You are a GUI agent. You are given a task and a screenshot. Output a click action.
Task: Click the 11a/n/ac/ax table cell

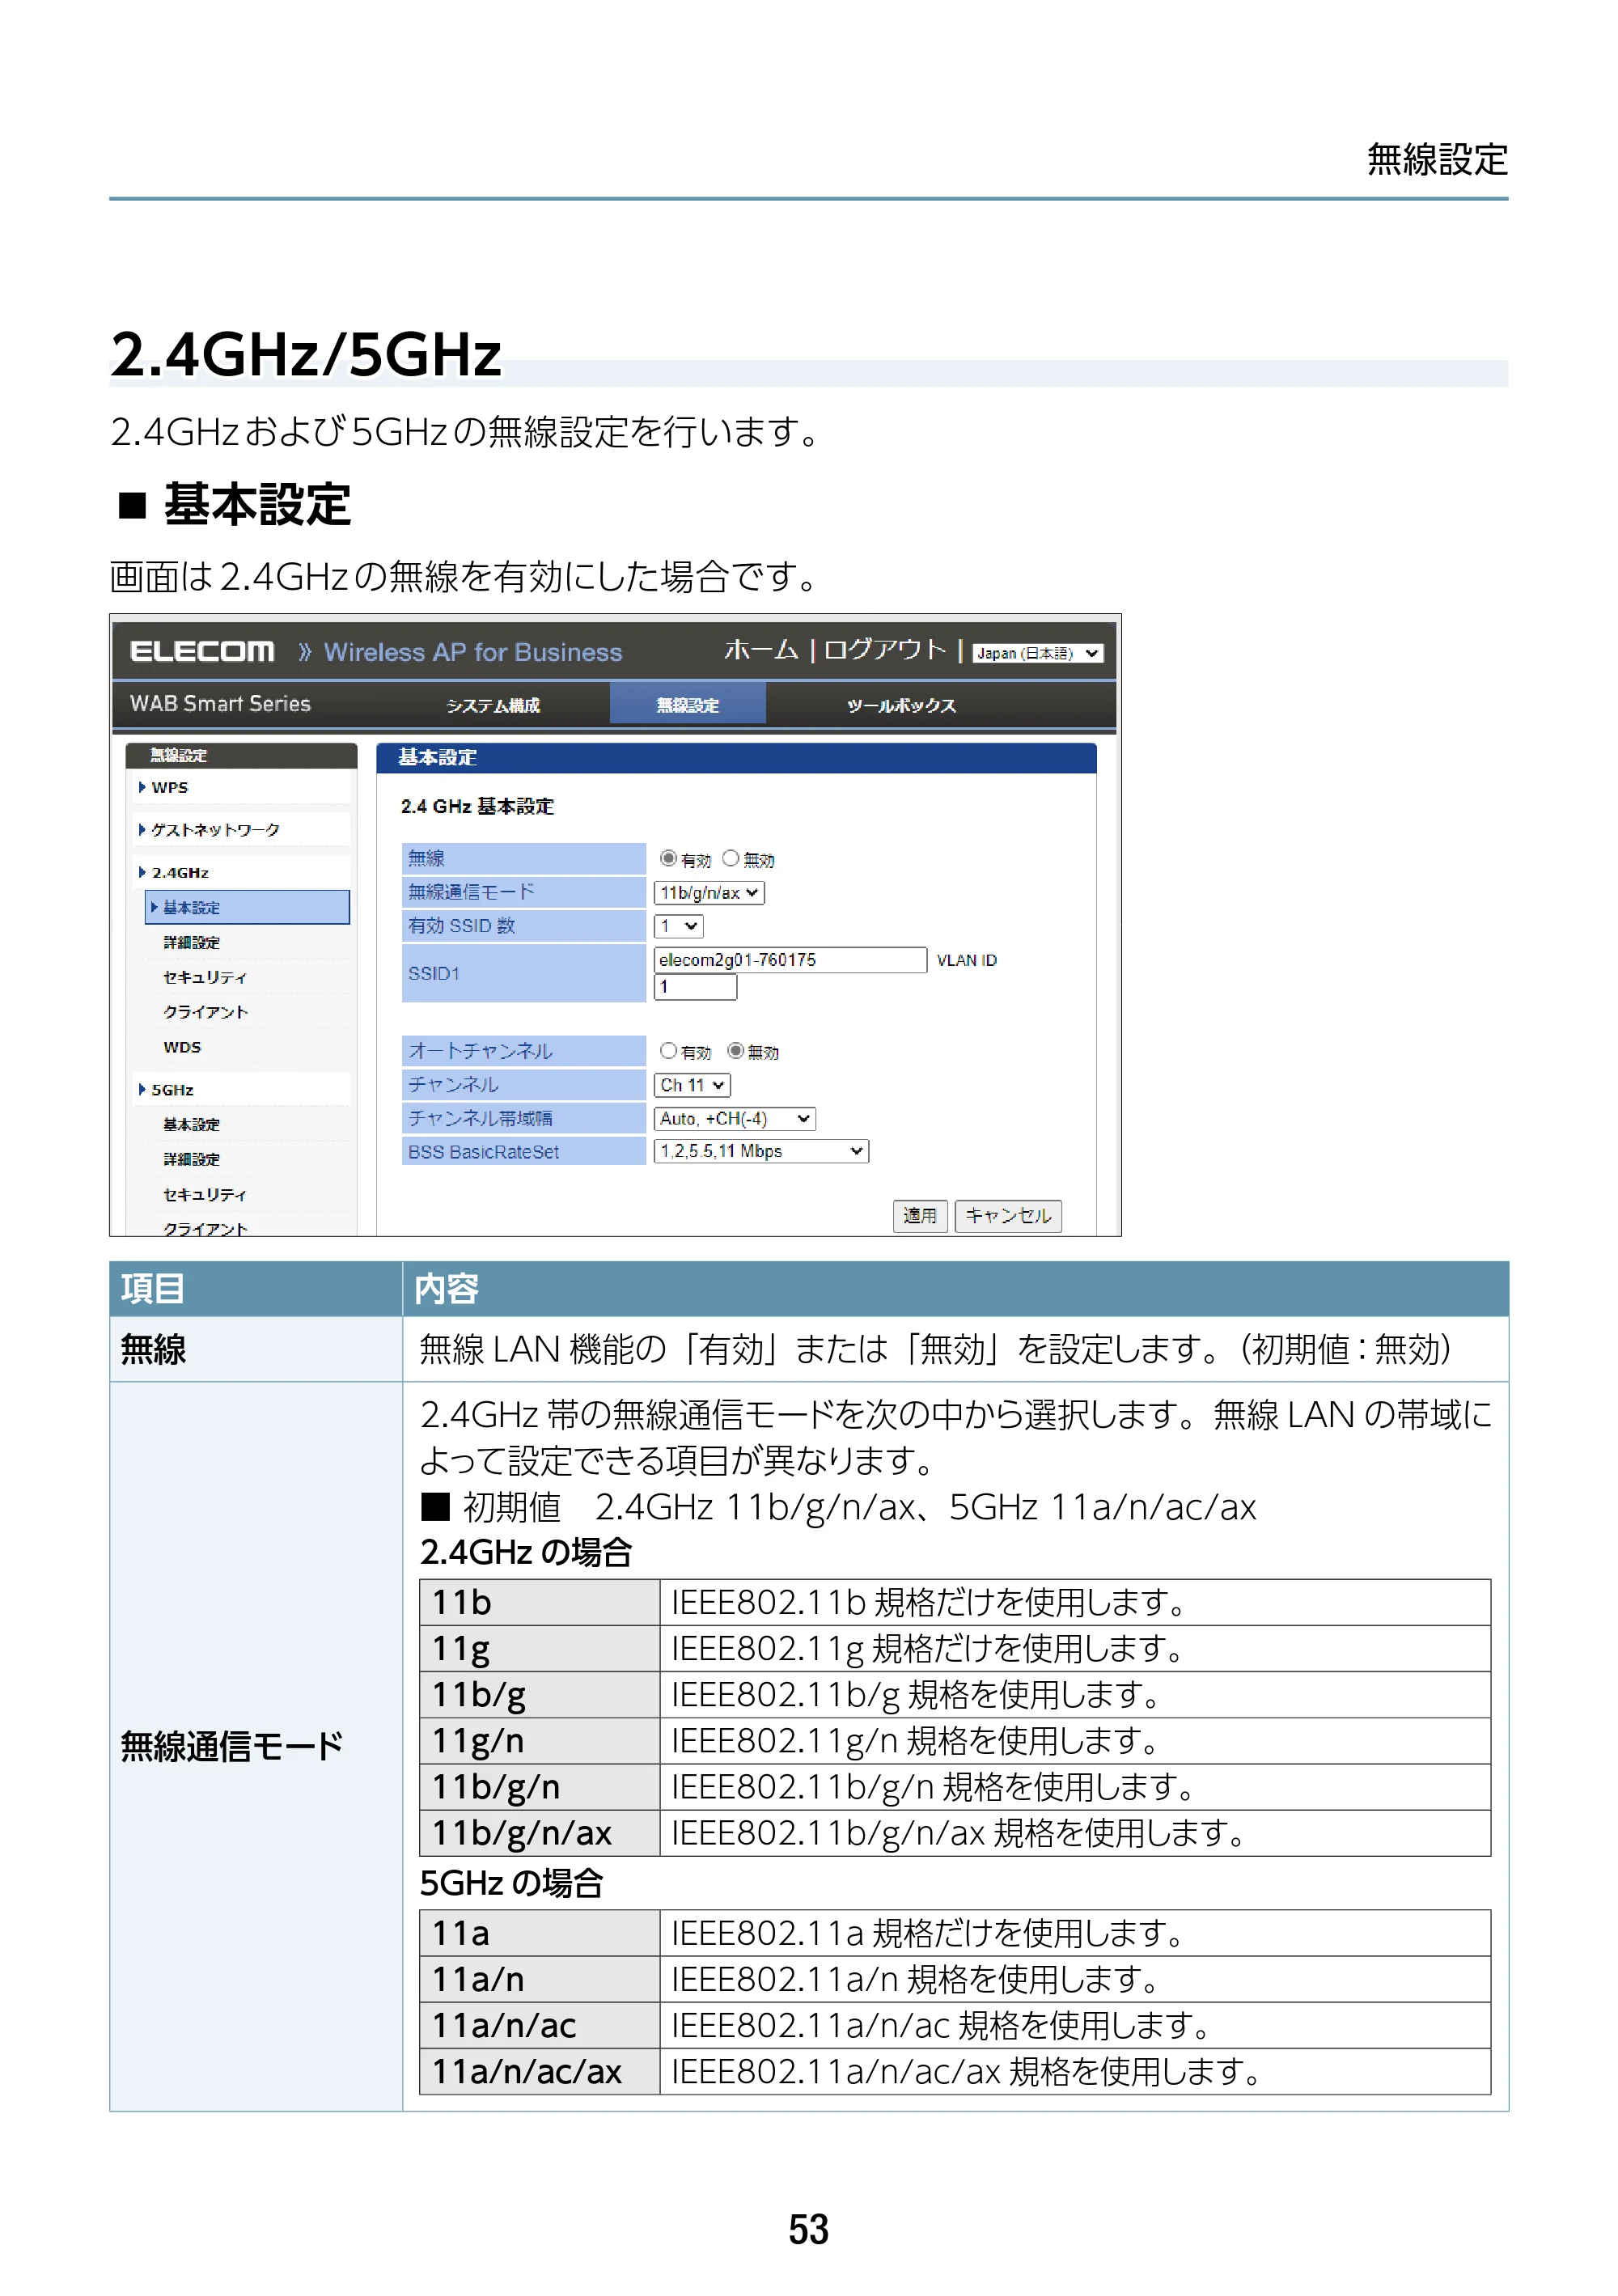pyautogui.click(x=539, y=2071)
